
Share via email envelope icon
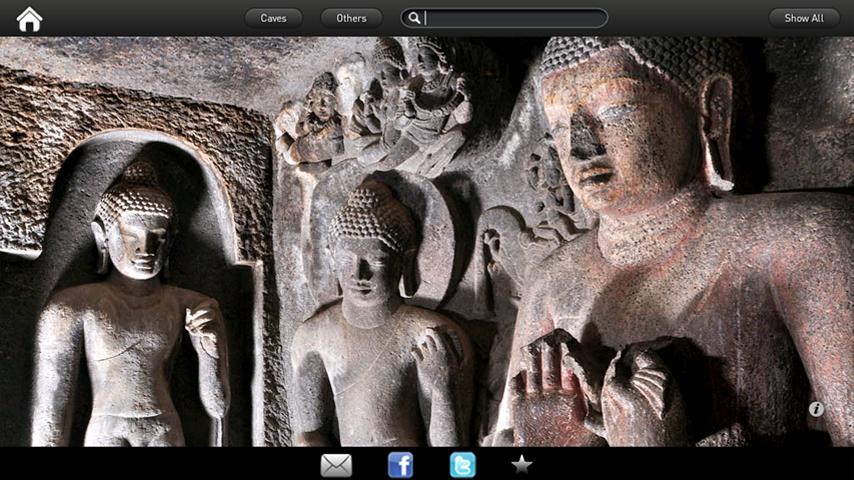[336, 465]
